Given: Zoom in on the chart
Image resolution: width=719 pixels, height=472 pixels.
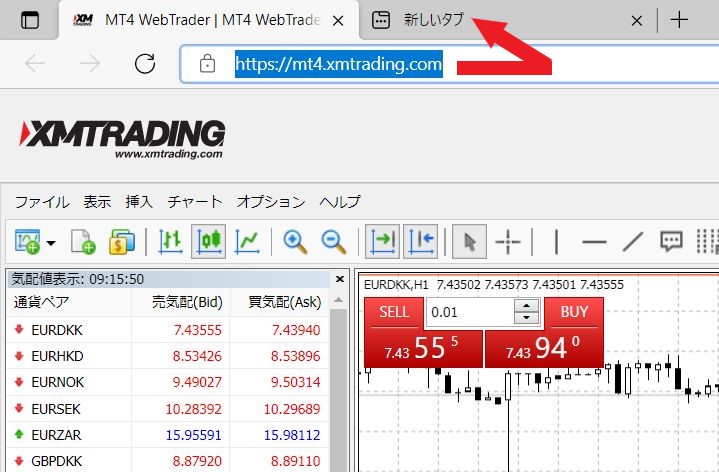Looking at the screenshot, I should coord(295,241).
